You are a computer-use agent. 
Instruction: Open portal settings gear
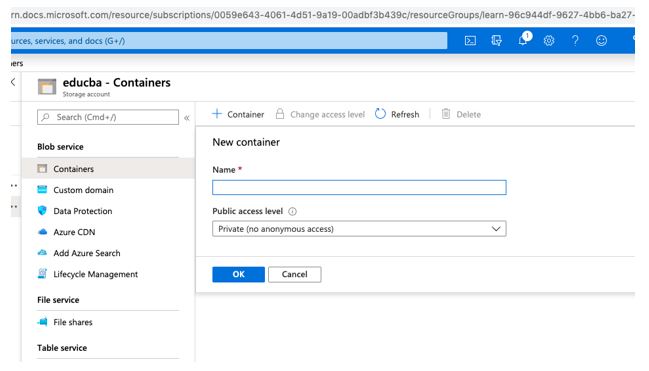coord(549,41)
